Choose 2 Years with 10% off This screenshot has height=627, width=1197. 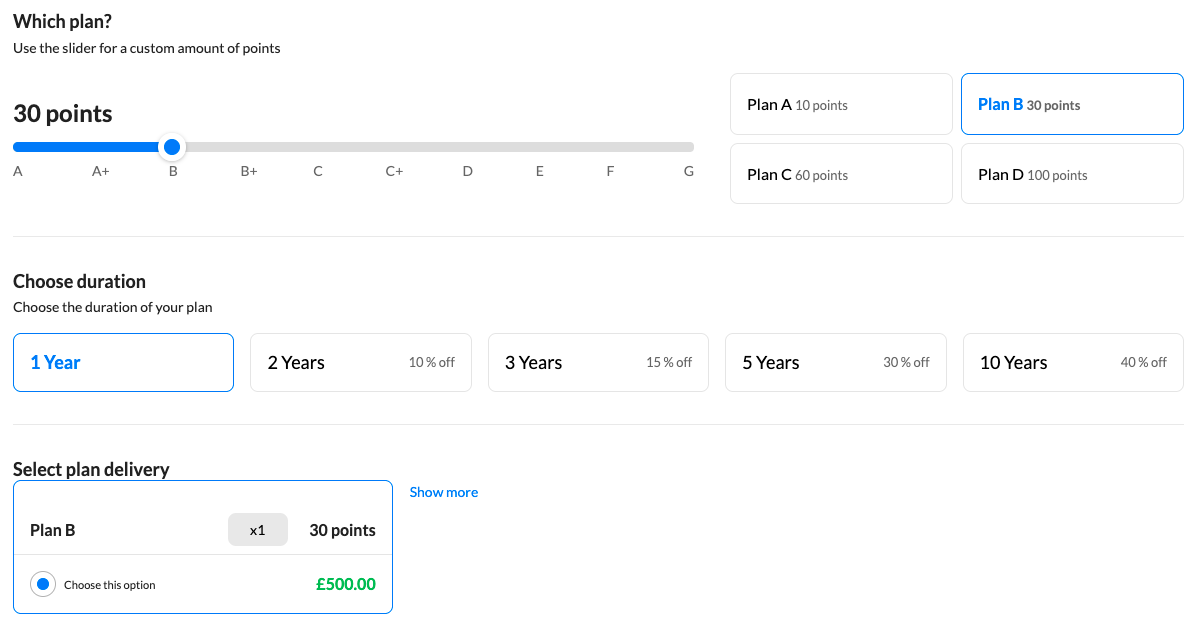pyautogui.click(x=361, y=362)
